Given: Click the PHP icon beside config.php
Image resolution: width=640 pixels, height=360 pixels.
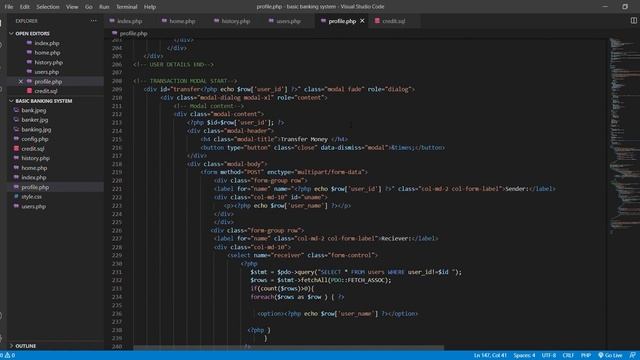Looking at the screenshot, I should 16,139.
